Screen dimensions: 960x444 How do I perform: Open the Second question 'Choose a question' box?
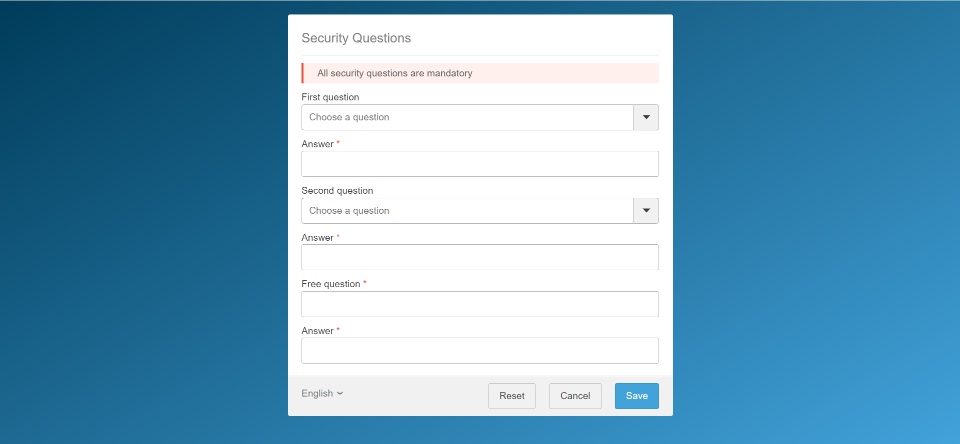[467, 211]
